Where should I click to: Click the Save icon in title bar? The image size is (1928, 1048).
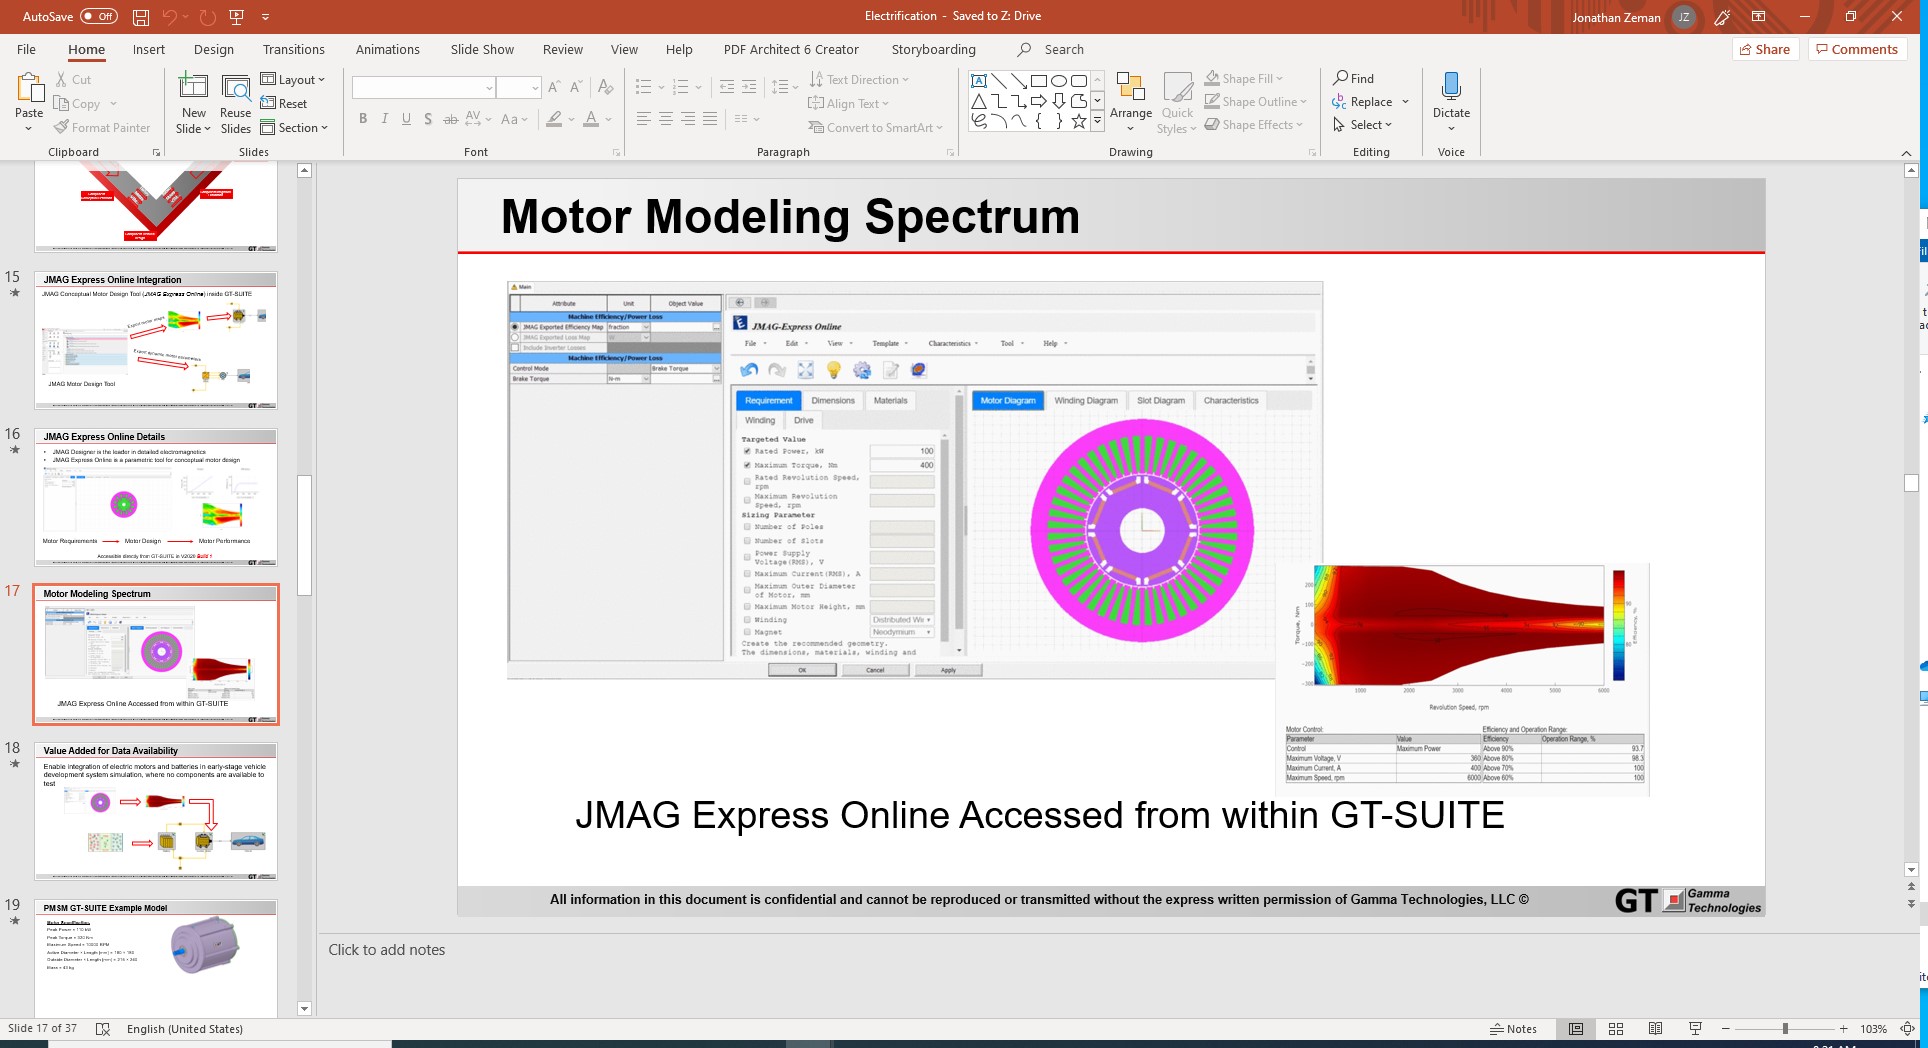[x=141, y=17]
